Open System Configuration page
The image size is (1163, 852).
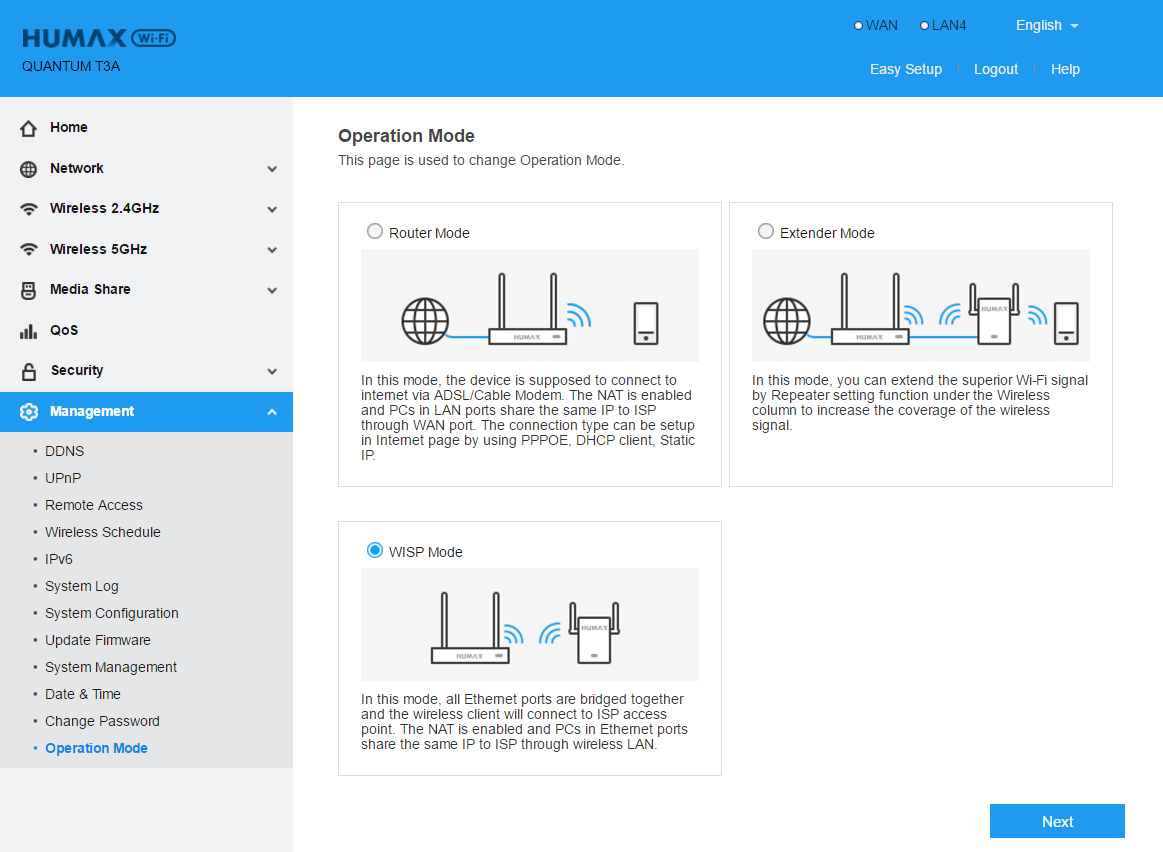coord(111,613)
